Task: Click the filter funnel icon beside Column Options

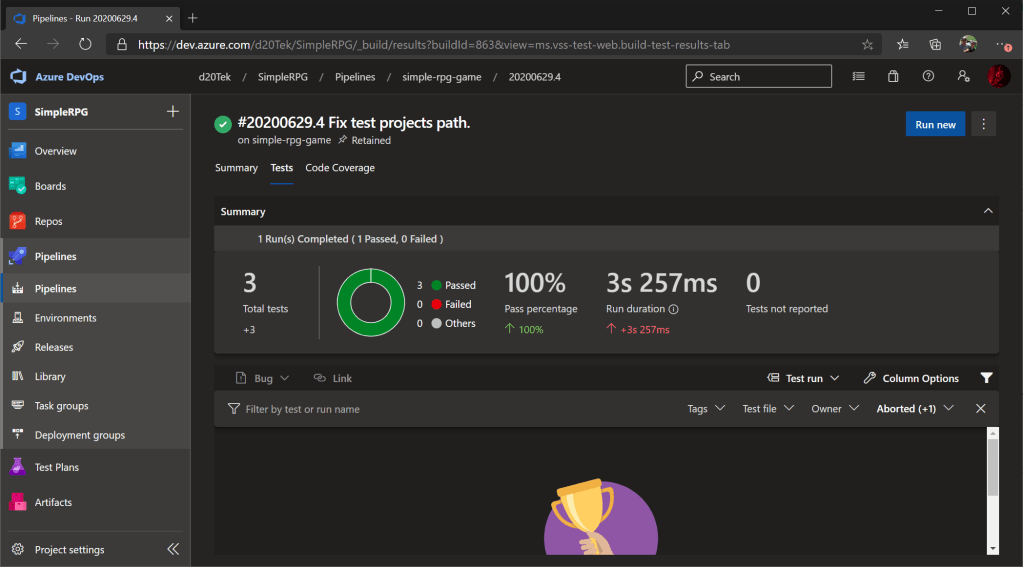Action: click(x=986, y=378)
